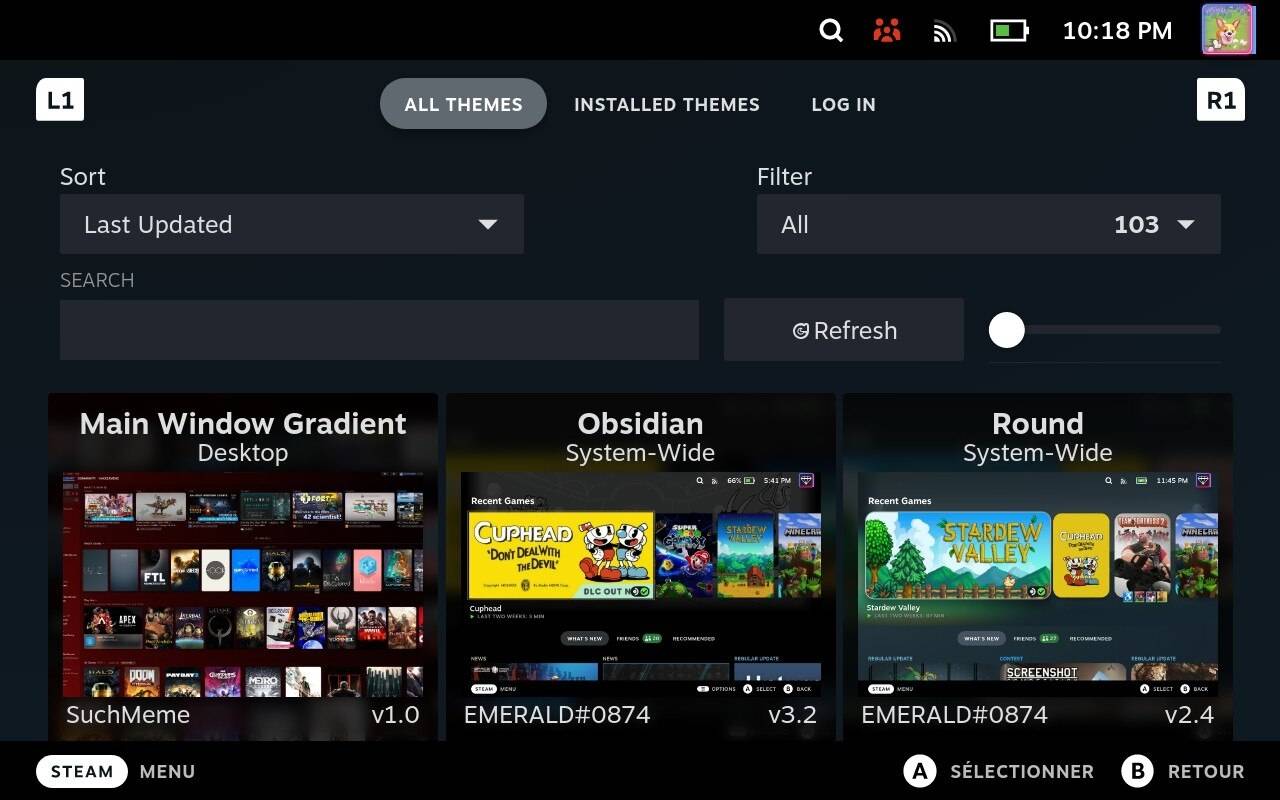Click the SuchMeme author name

pos(128,715)
